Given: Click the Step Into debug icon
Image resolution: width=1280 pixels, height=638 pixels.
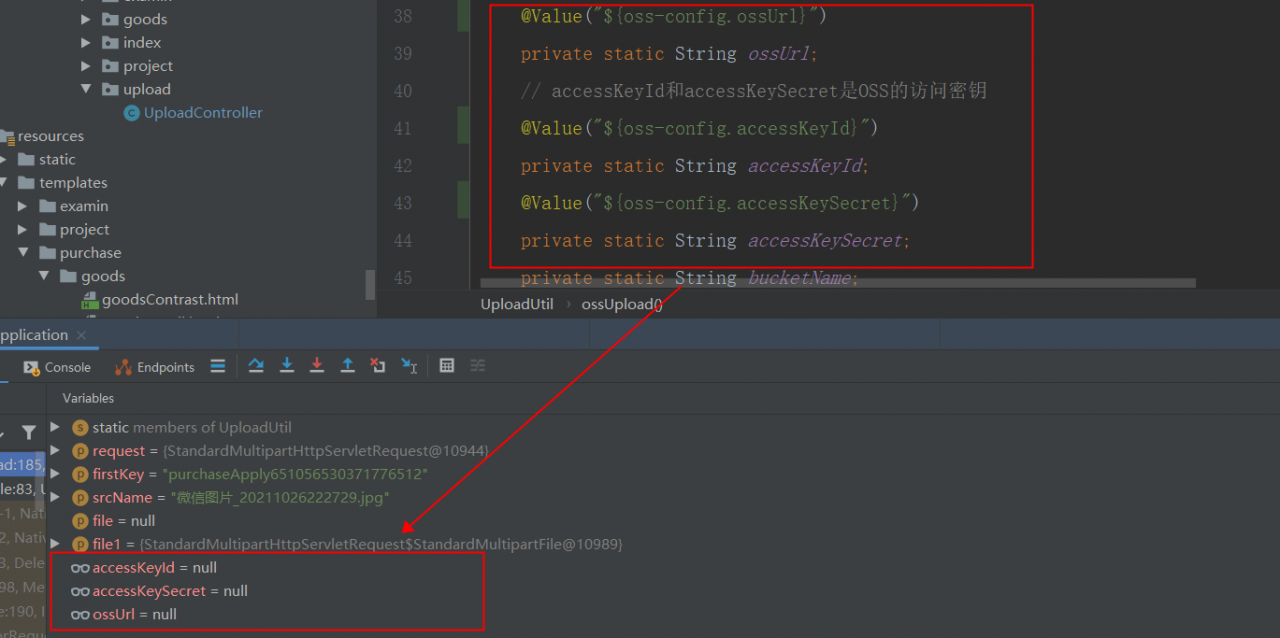Looking at the screenshot, I should 287,366.
